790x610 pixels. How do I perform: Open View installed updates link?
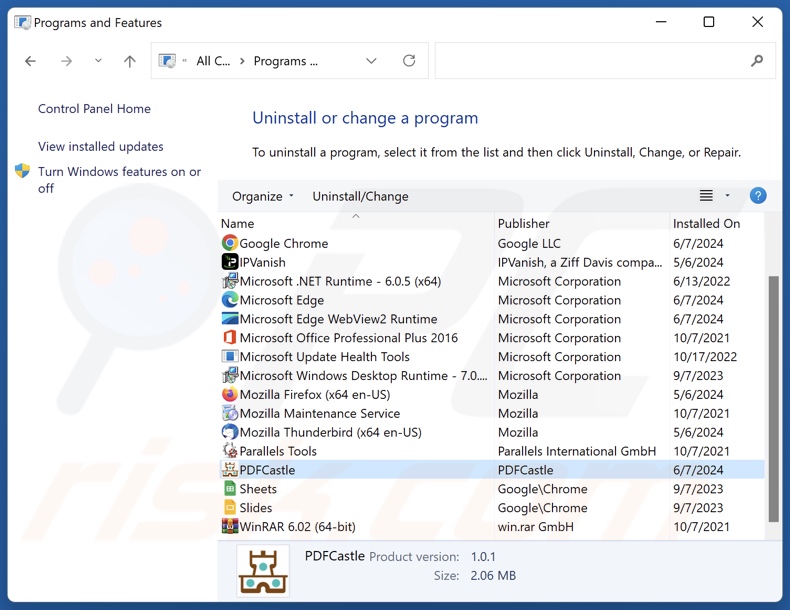tap(100, 146)
